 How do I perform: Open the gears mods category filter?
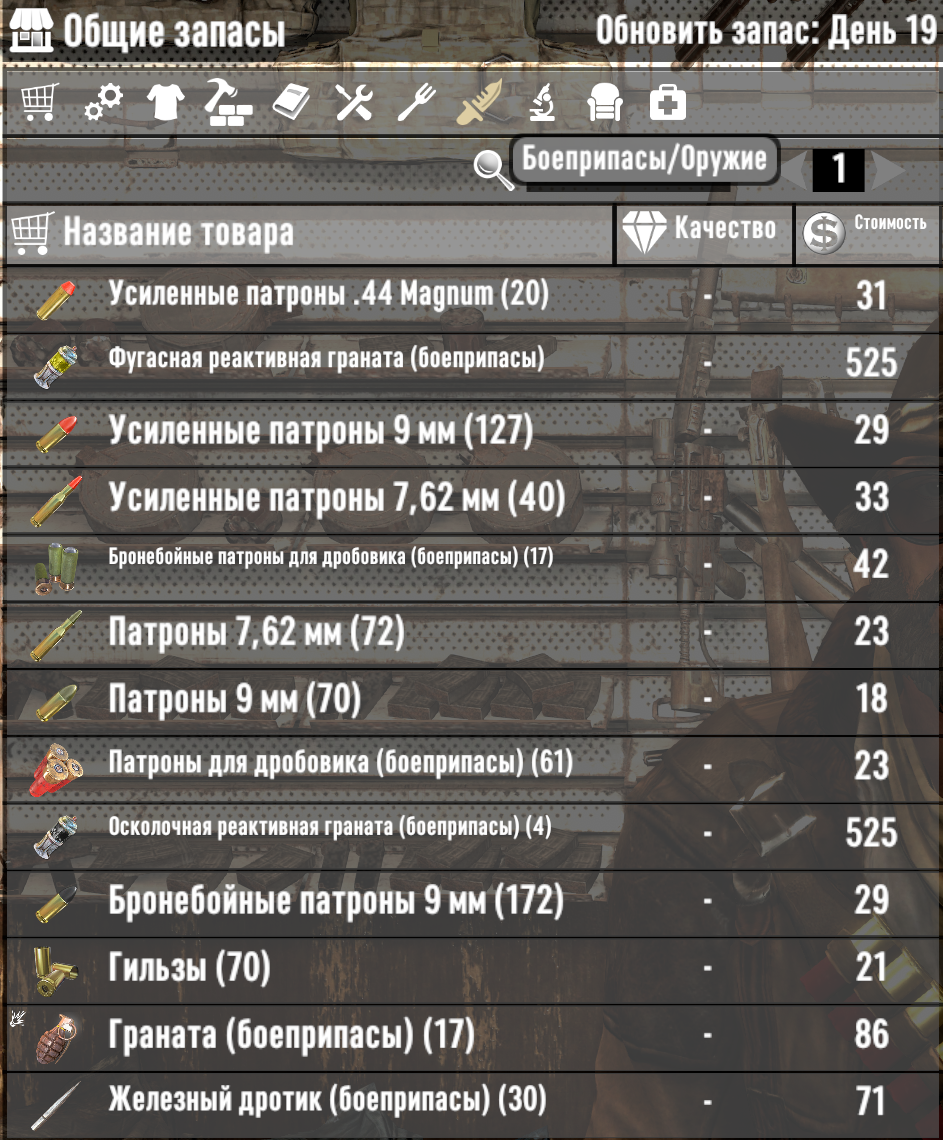coord(103,102)
